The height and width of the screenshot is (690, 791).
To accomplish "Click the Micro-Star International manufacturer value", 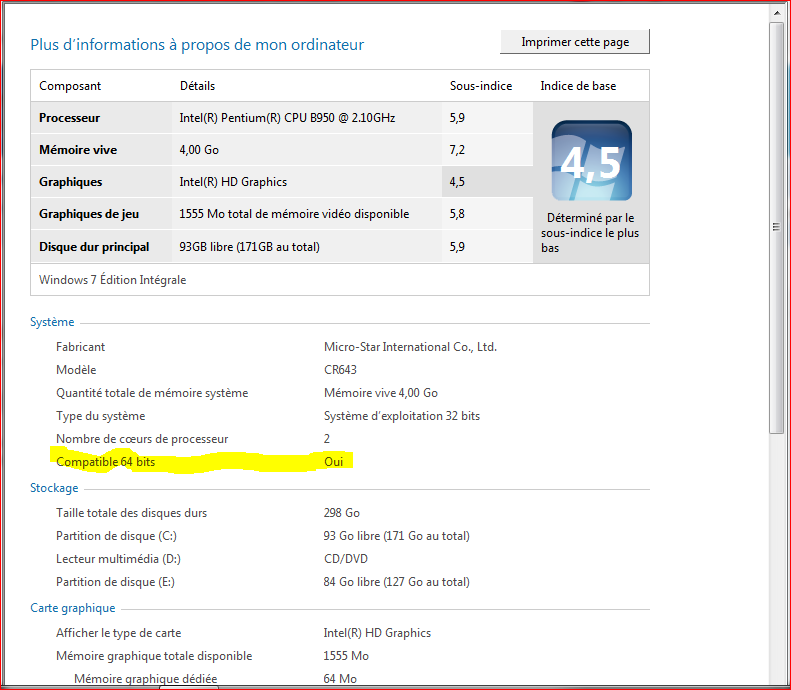I will [x=410, y=347].
